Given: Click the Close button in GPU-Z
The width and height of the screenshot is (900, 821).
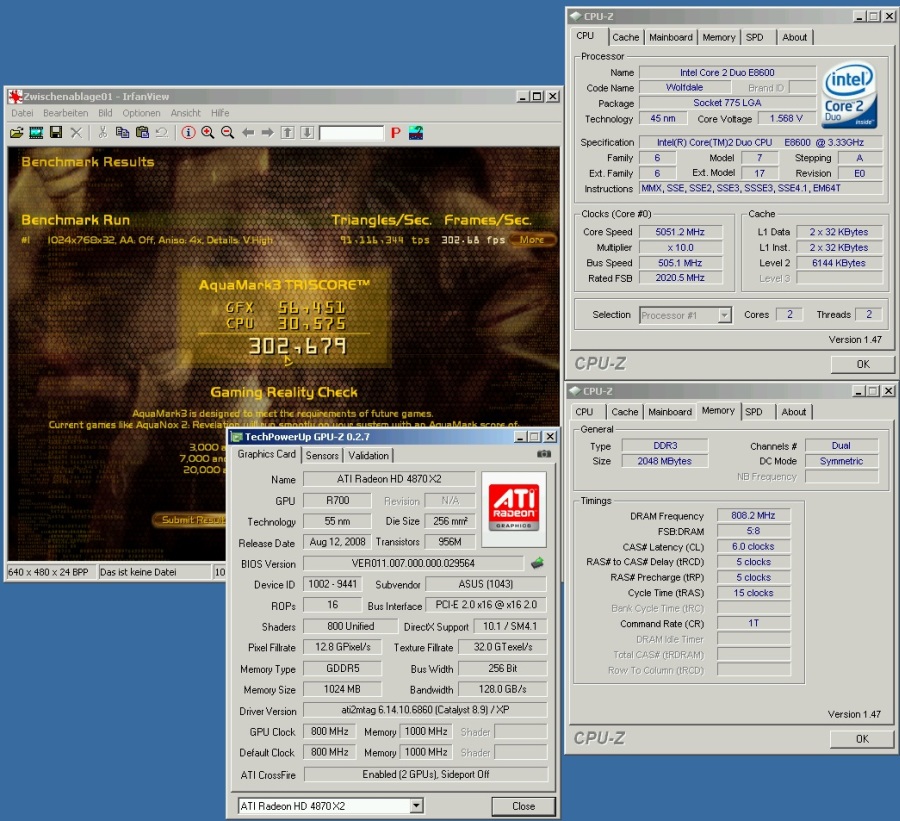Looking at the screenshot, I should [523, 806].
